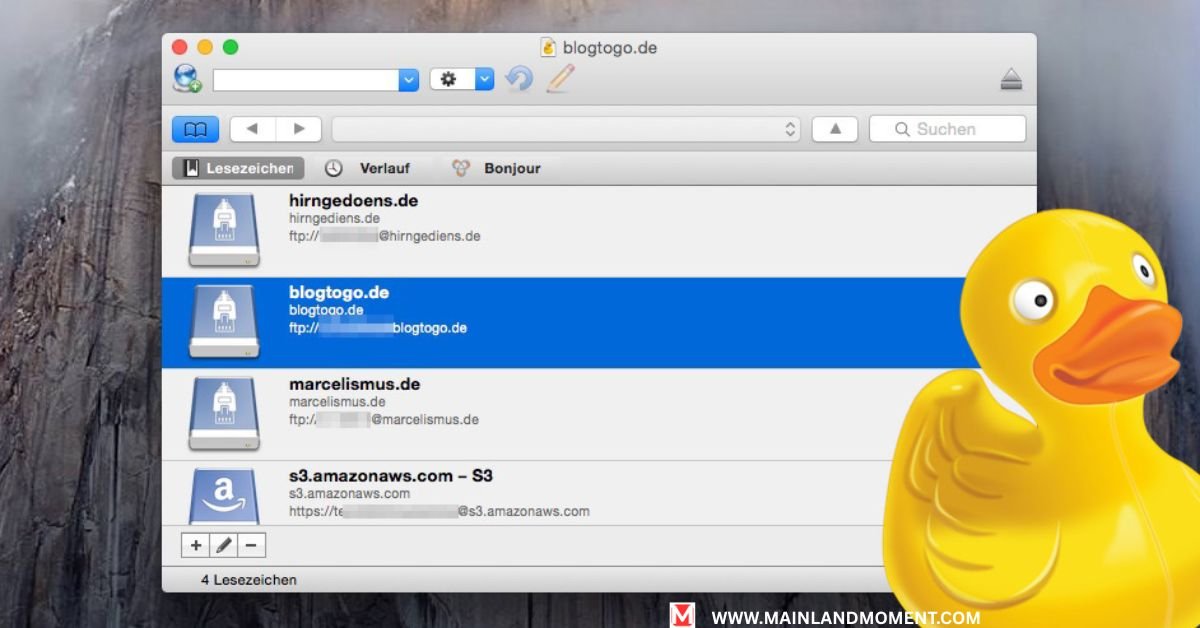The image size is (1200, 628).
Task: Click the Amazon S3 drive icon
Action: pyautogui.click(x=224, y=496)
